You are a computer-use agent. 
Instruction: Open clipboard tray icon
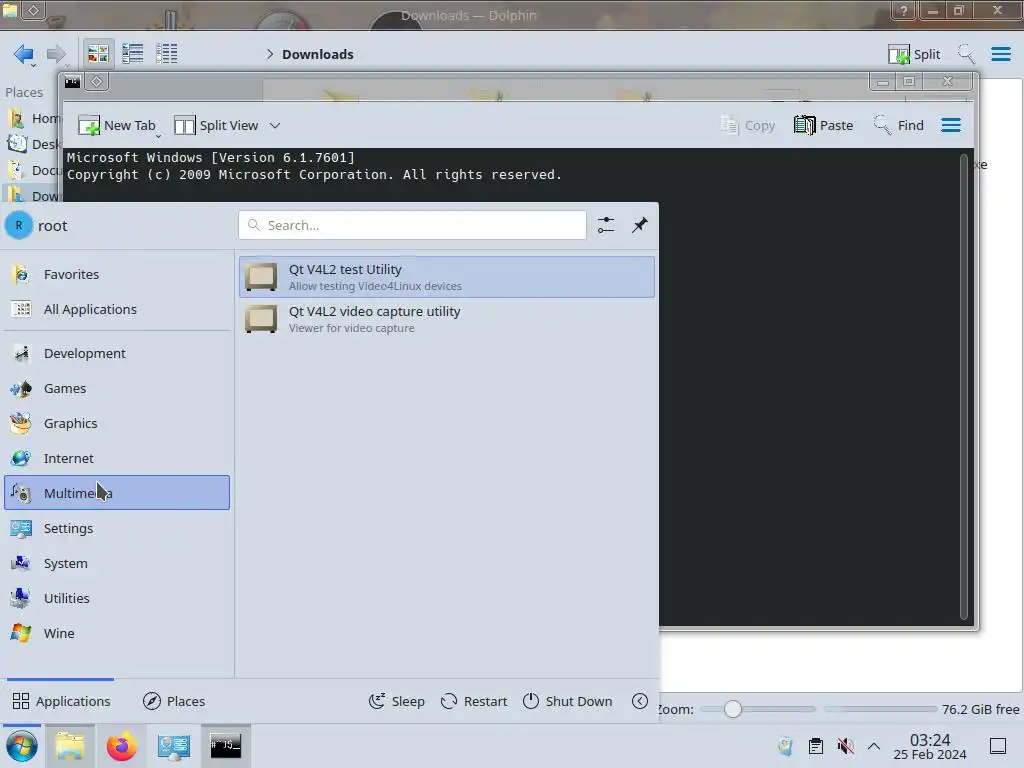[x=816, y=746]
